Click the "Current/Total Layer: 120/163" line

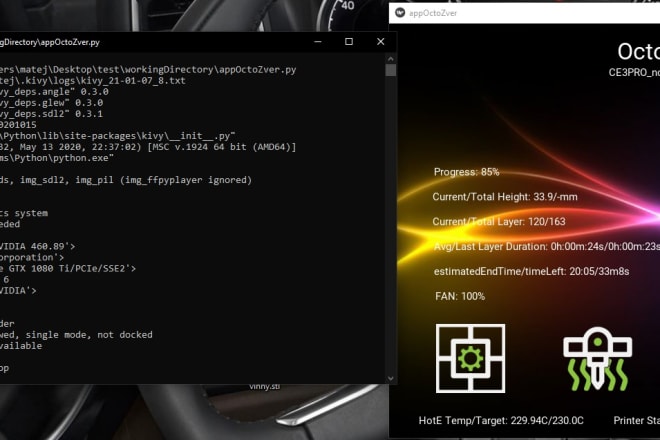point(499,222)
